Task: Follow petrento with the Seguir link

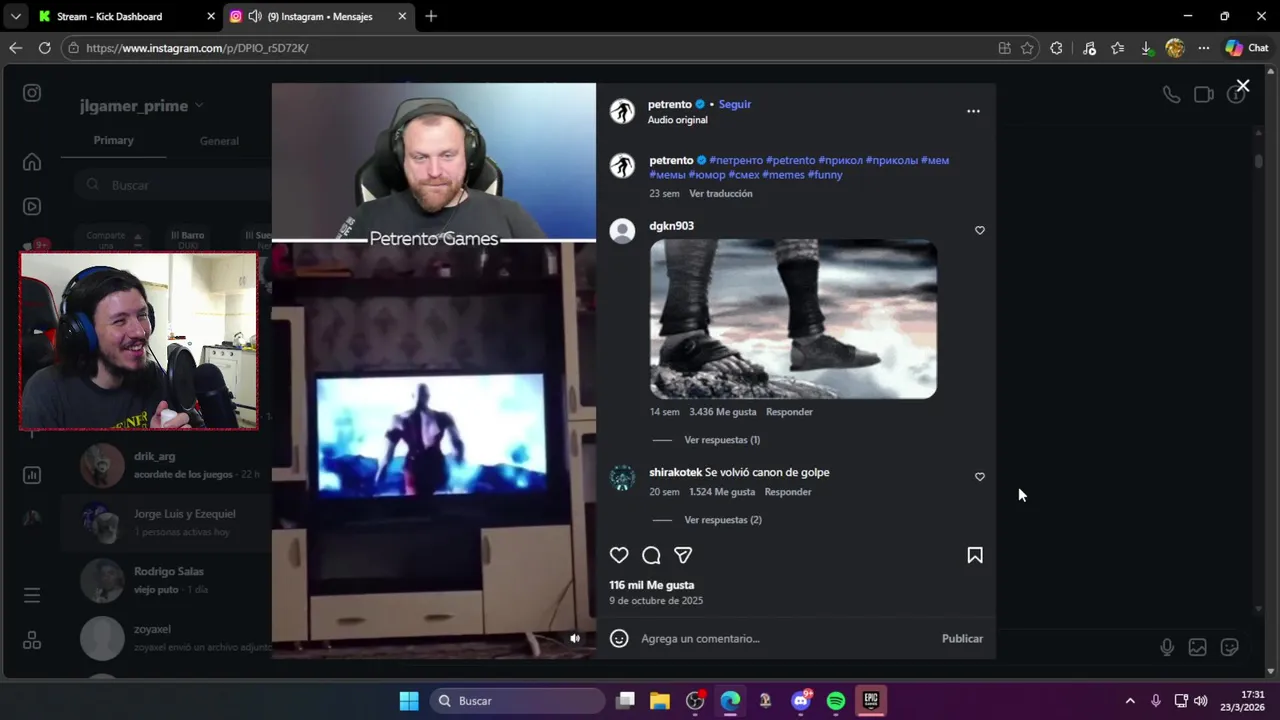Action: coord(734,104)
